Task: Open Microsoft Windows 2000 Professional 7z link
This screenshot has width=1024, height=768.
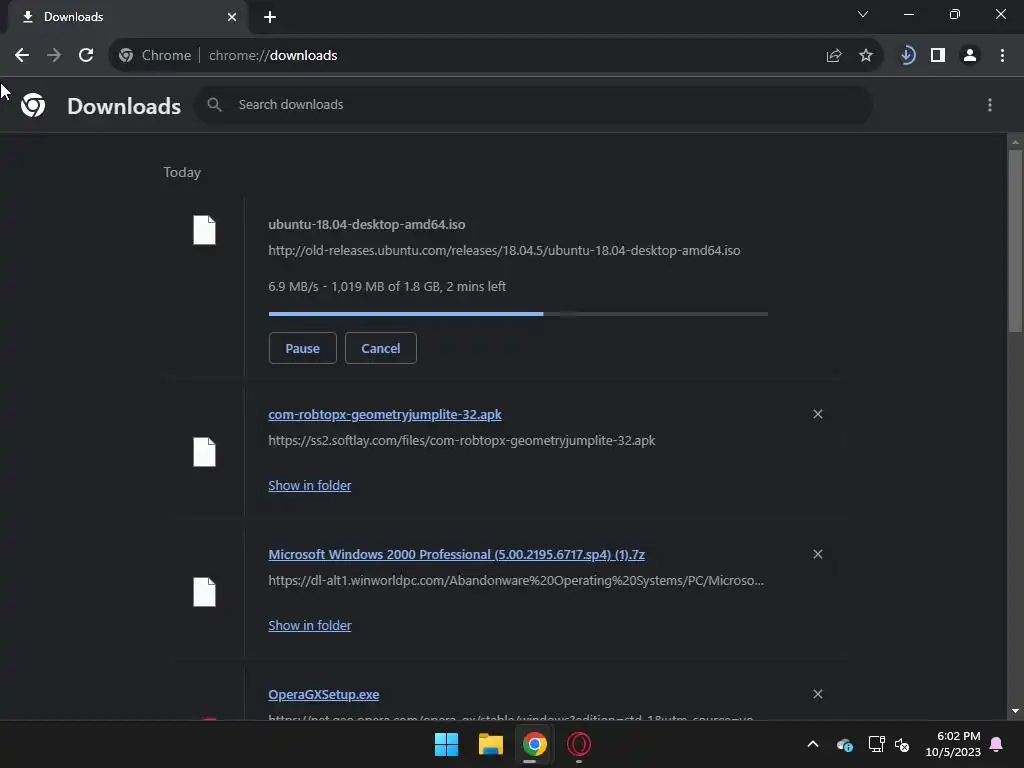Action: point(456,554)
